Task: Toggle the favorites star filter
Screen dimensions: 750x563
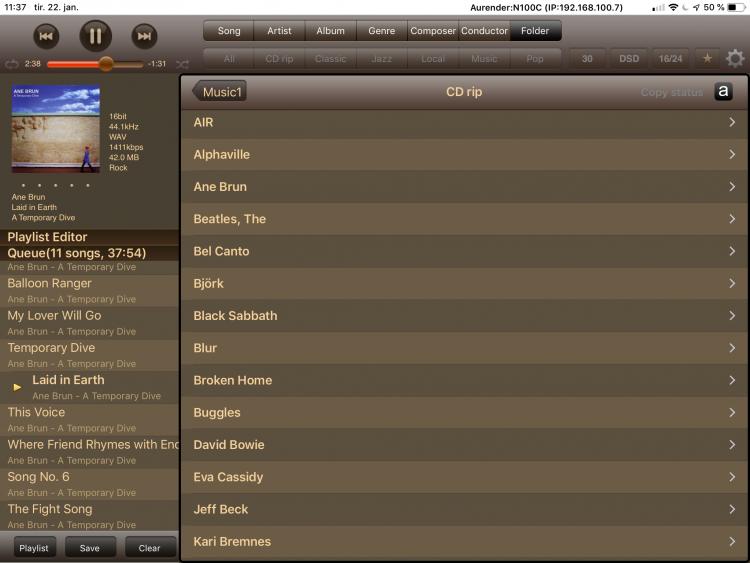Action: click(x=707, y=58)
